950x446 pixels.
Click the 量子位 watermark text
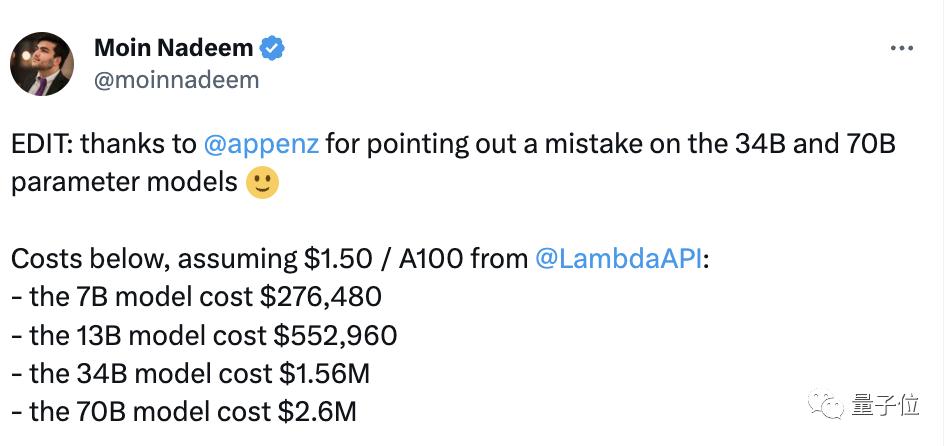pyautogui.click(x=885, y=405)
